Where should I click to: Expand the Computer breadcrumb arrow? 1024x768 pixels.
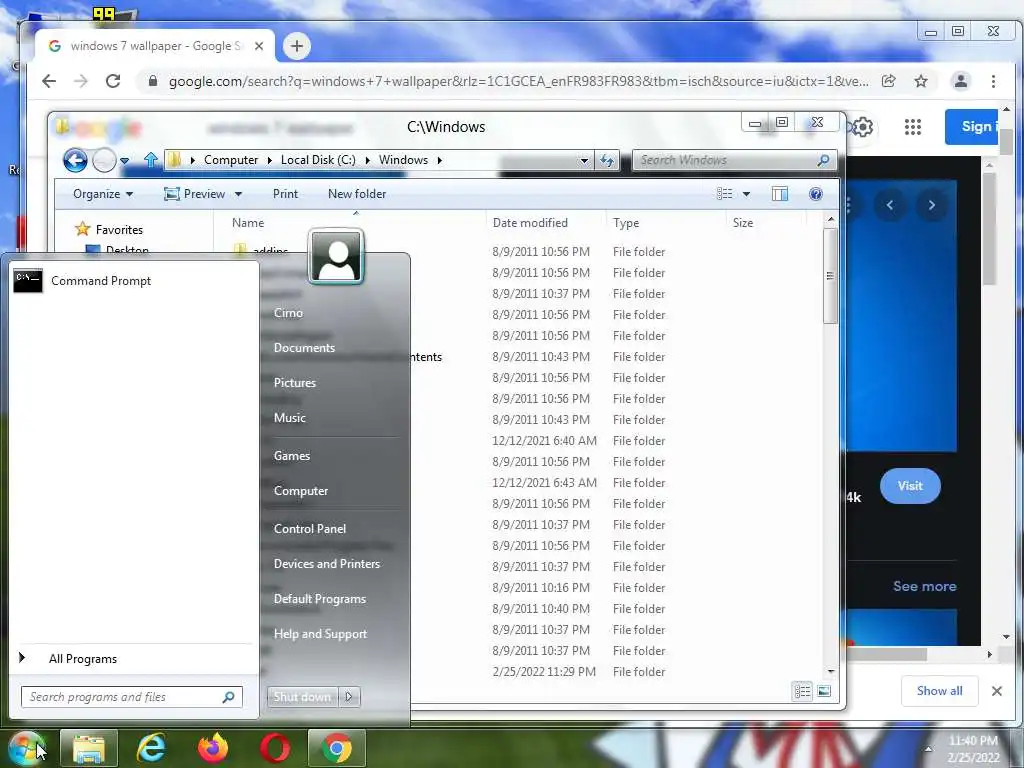point(269,160)
